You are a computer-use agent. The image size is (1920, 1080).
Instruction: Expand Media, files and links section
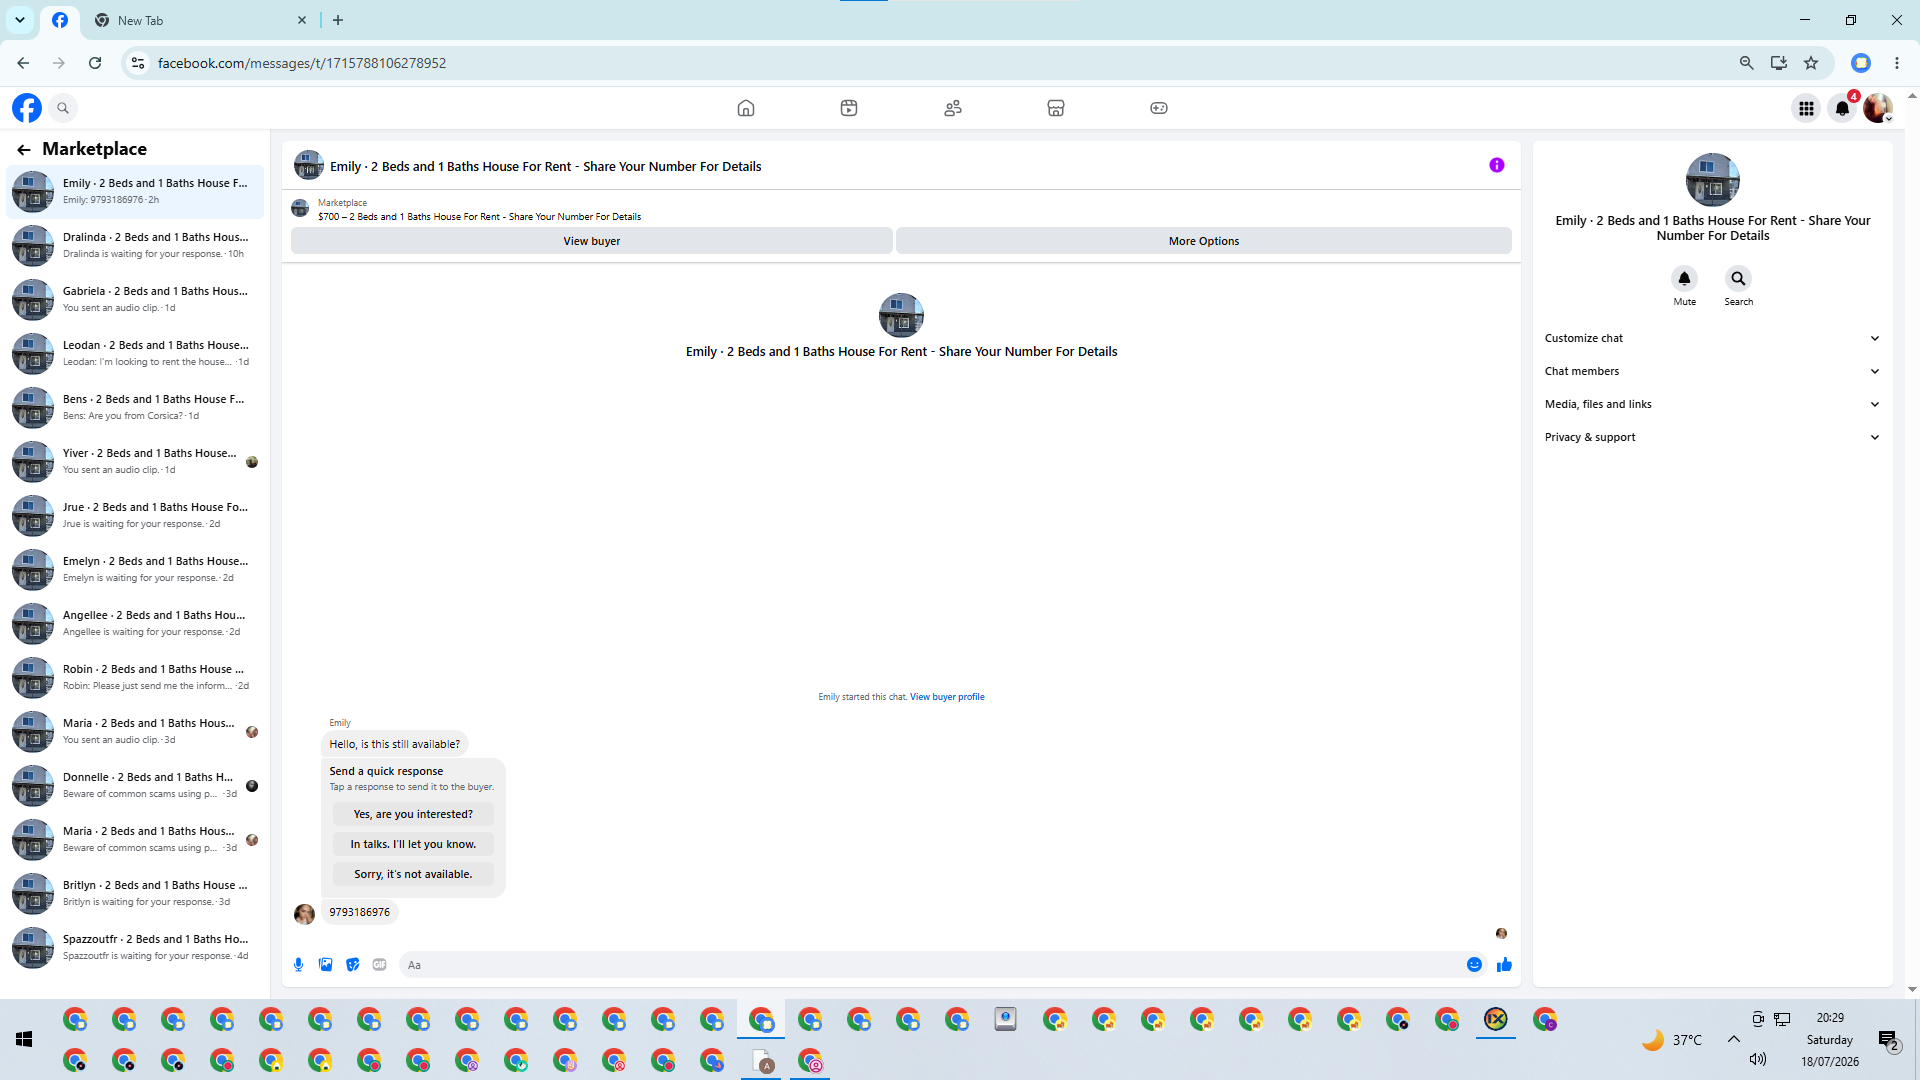click(1713, 404)
